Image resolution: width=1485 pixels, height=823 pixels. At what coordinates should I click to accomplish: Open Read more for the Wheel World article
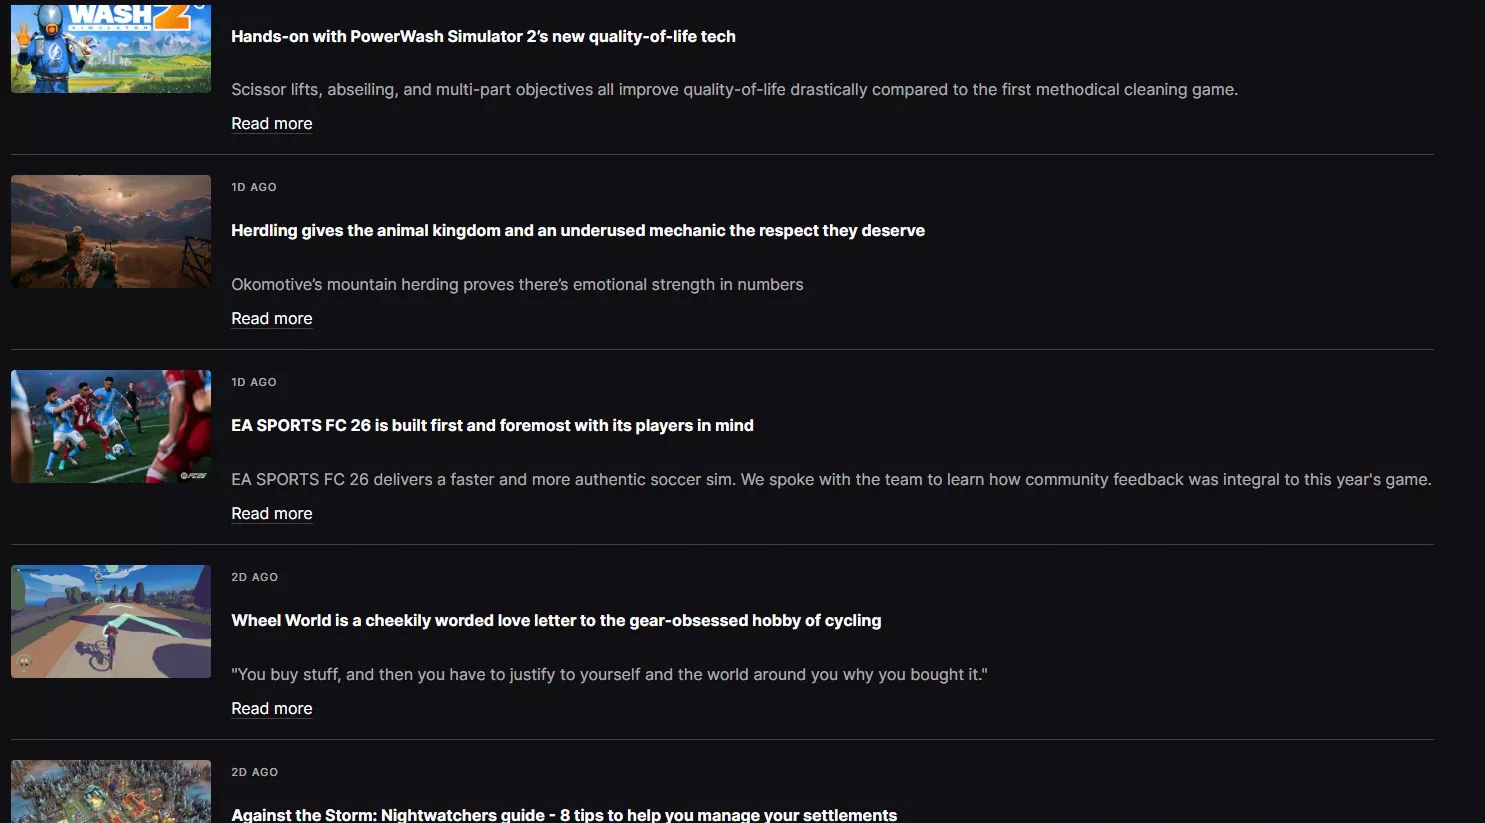pos(272,708)
